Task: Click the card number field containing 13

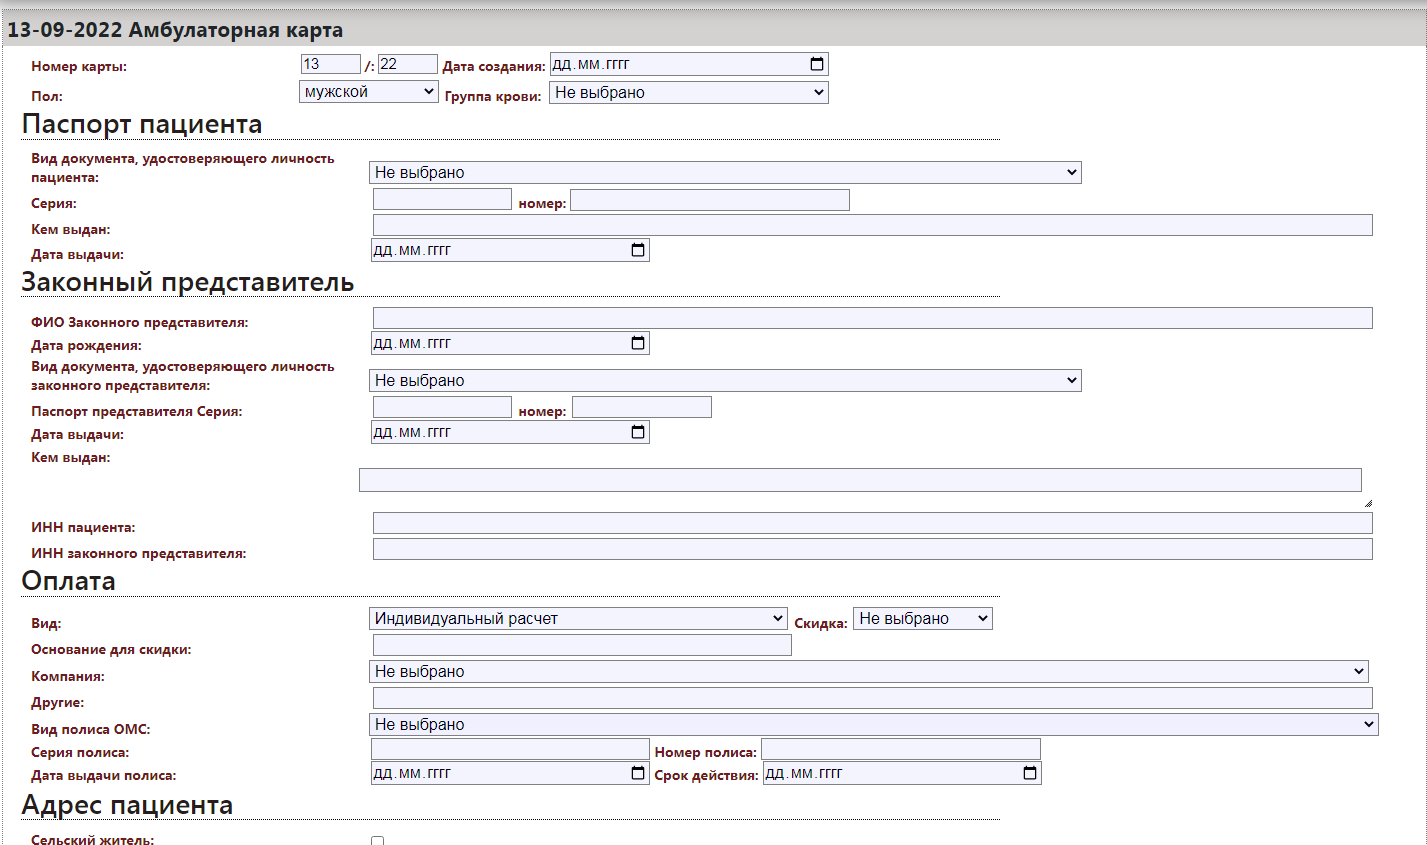Action: click(330, 64)
